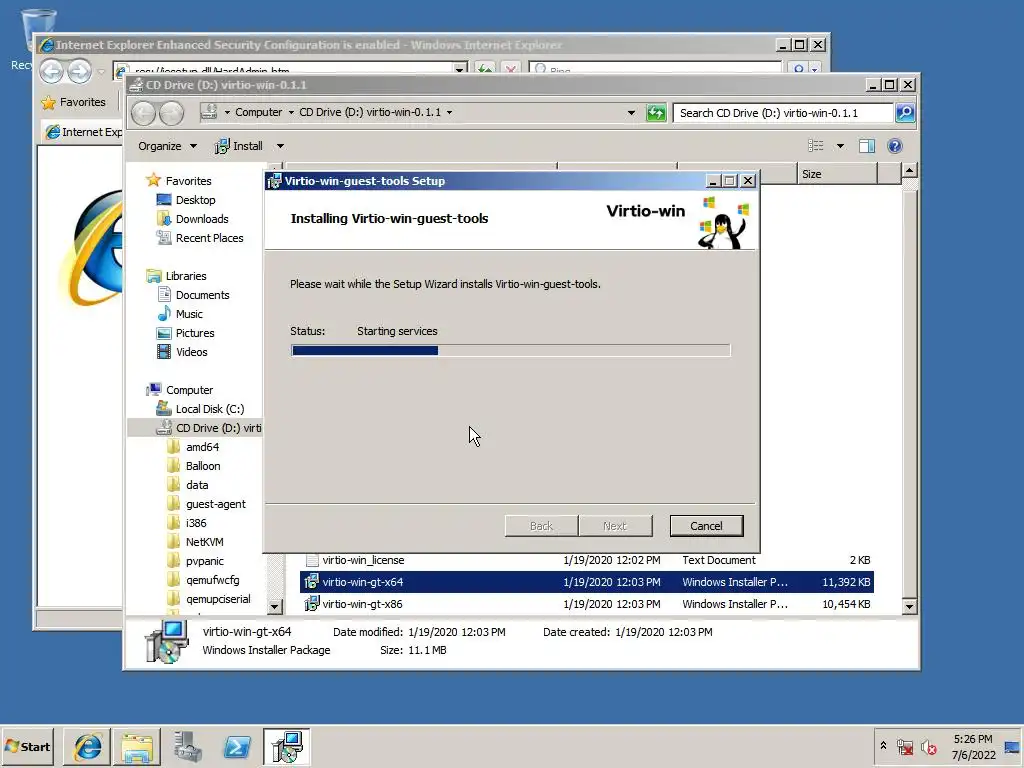
Task: Refresh the CD Drive folder view
Action: pyautogui.click(x=656, y=113)
